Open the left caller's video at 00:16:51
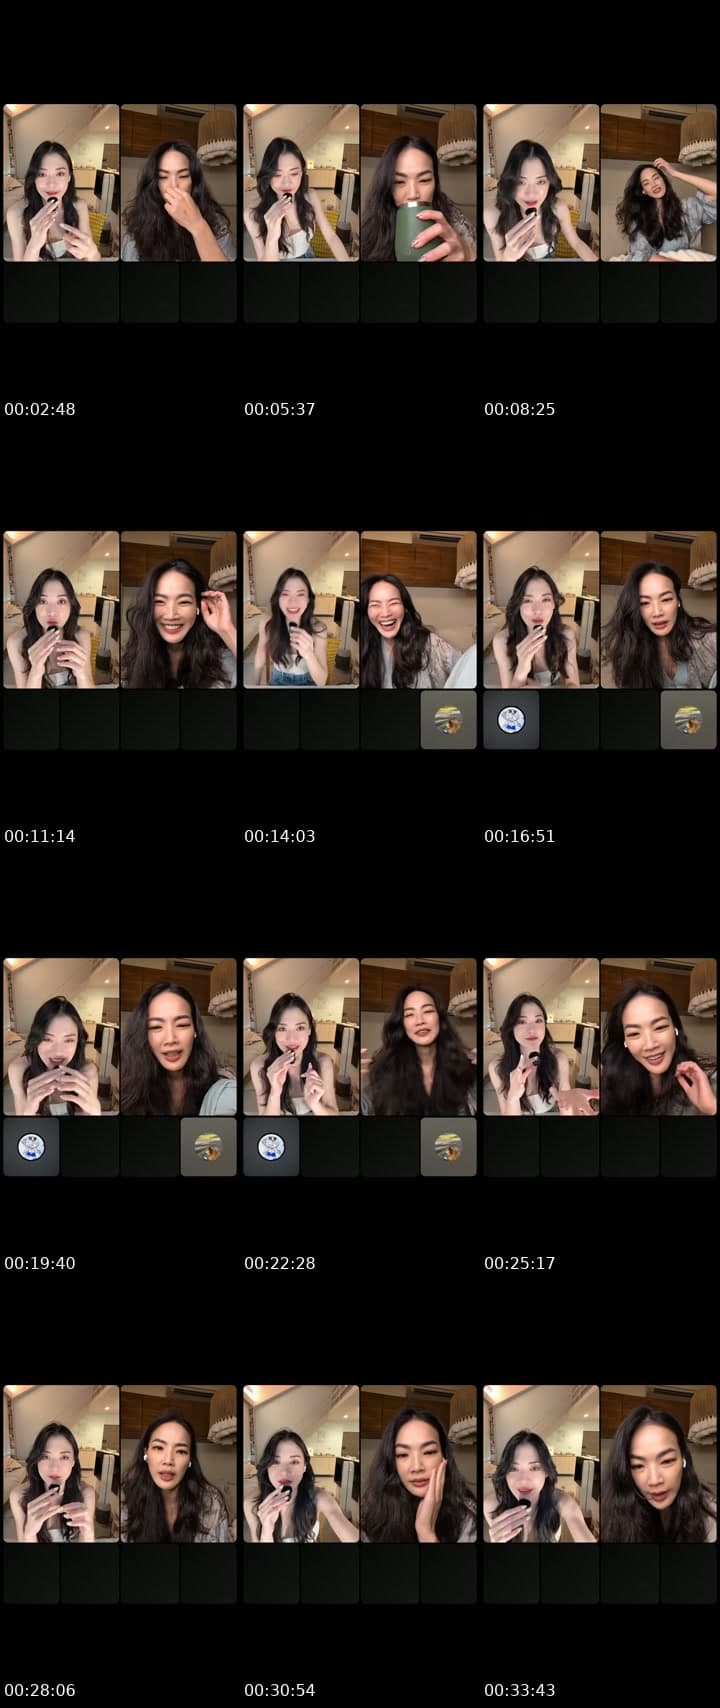 541,610
